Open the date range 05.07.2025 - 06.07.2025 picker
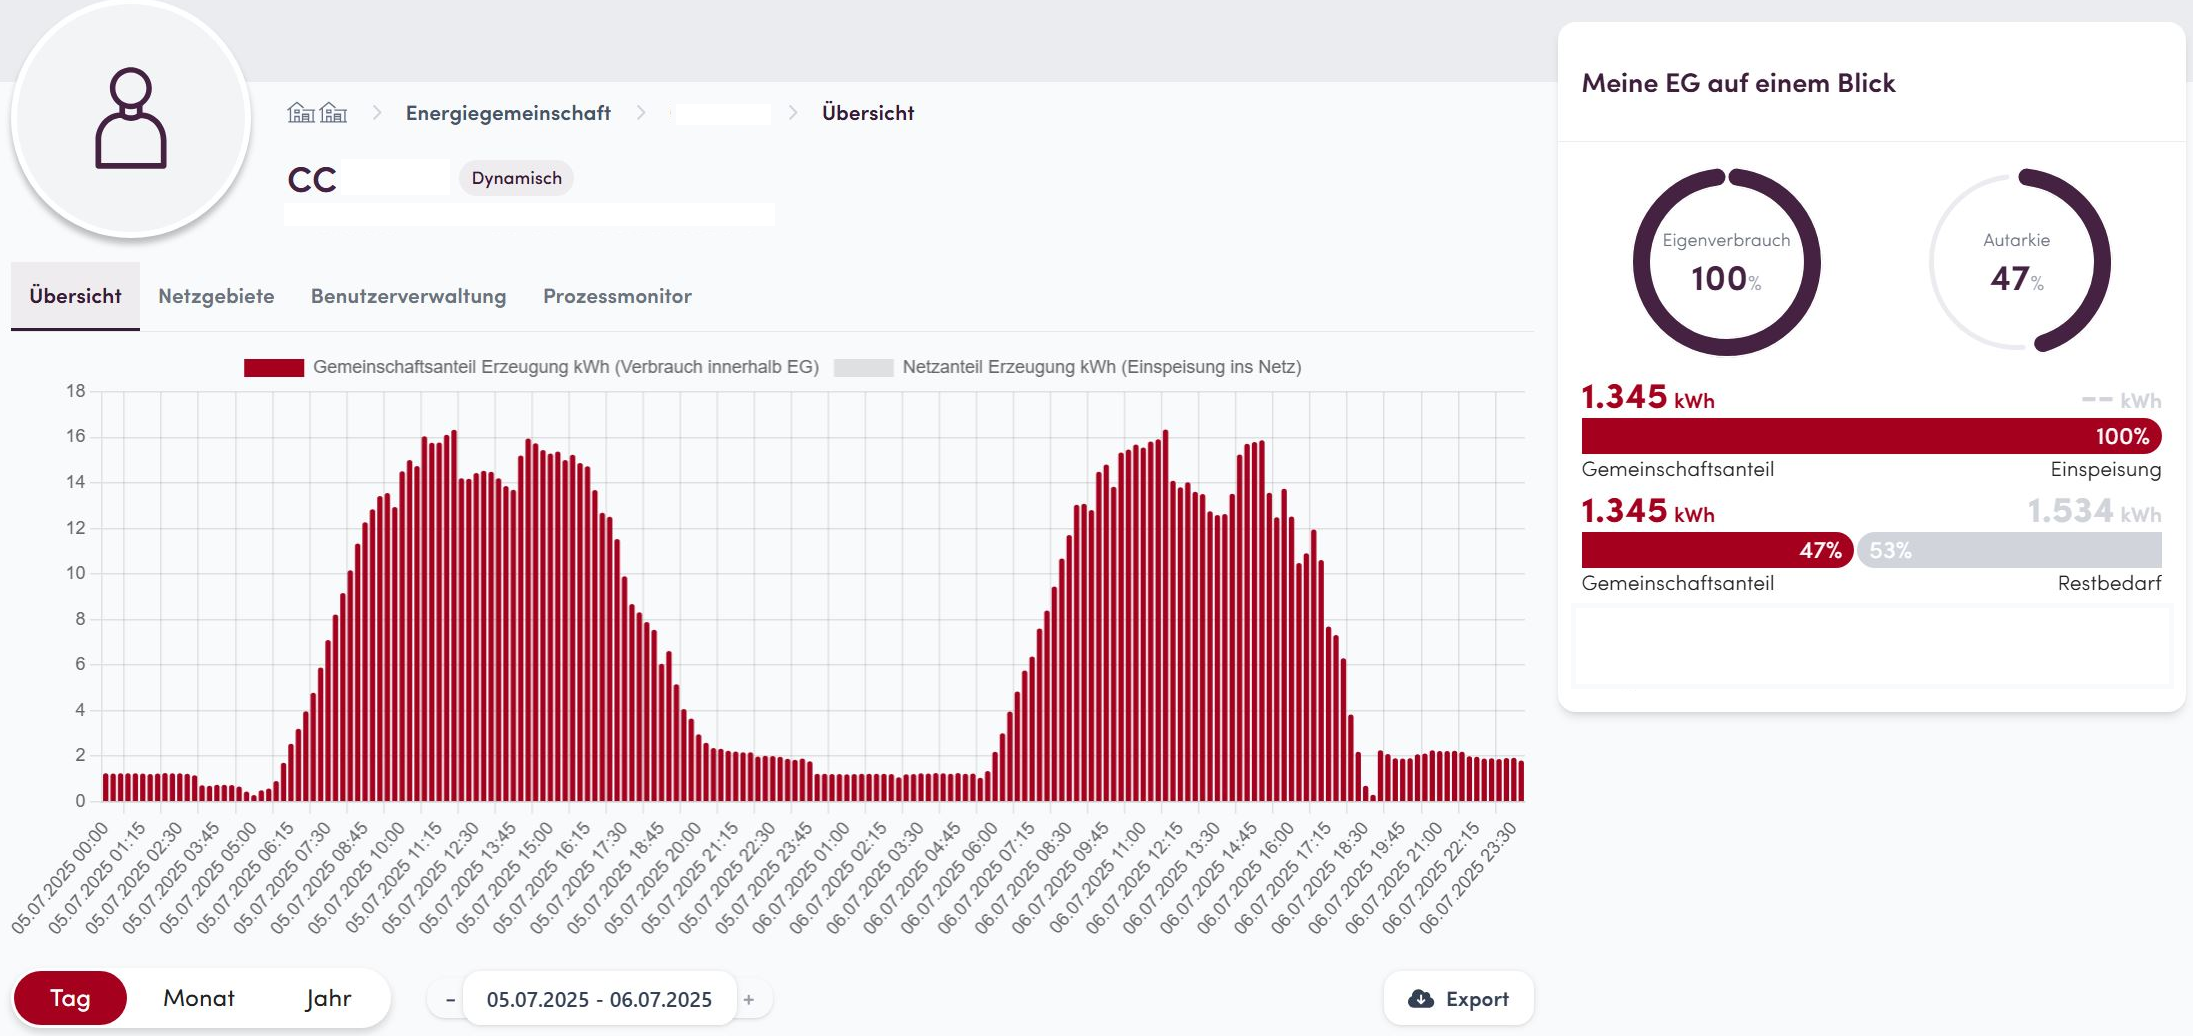2193x1036 pixels. [599, 1000]
